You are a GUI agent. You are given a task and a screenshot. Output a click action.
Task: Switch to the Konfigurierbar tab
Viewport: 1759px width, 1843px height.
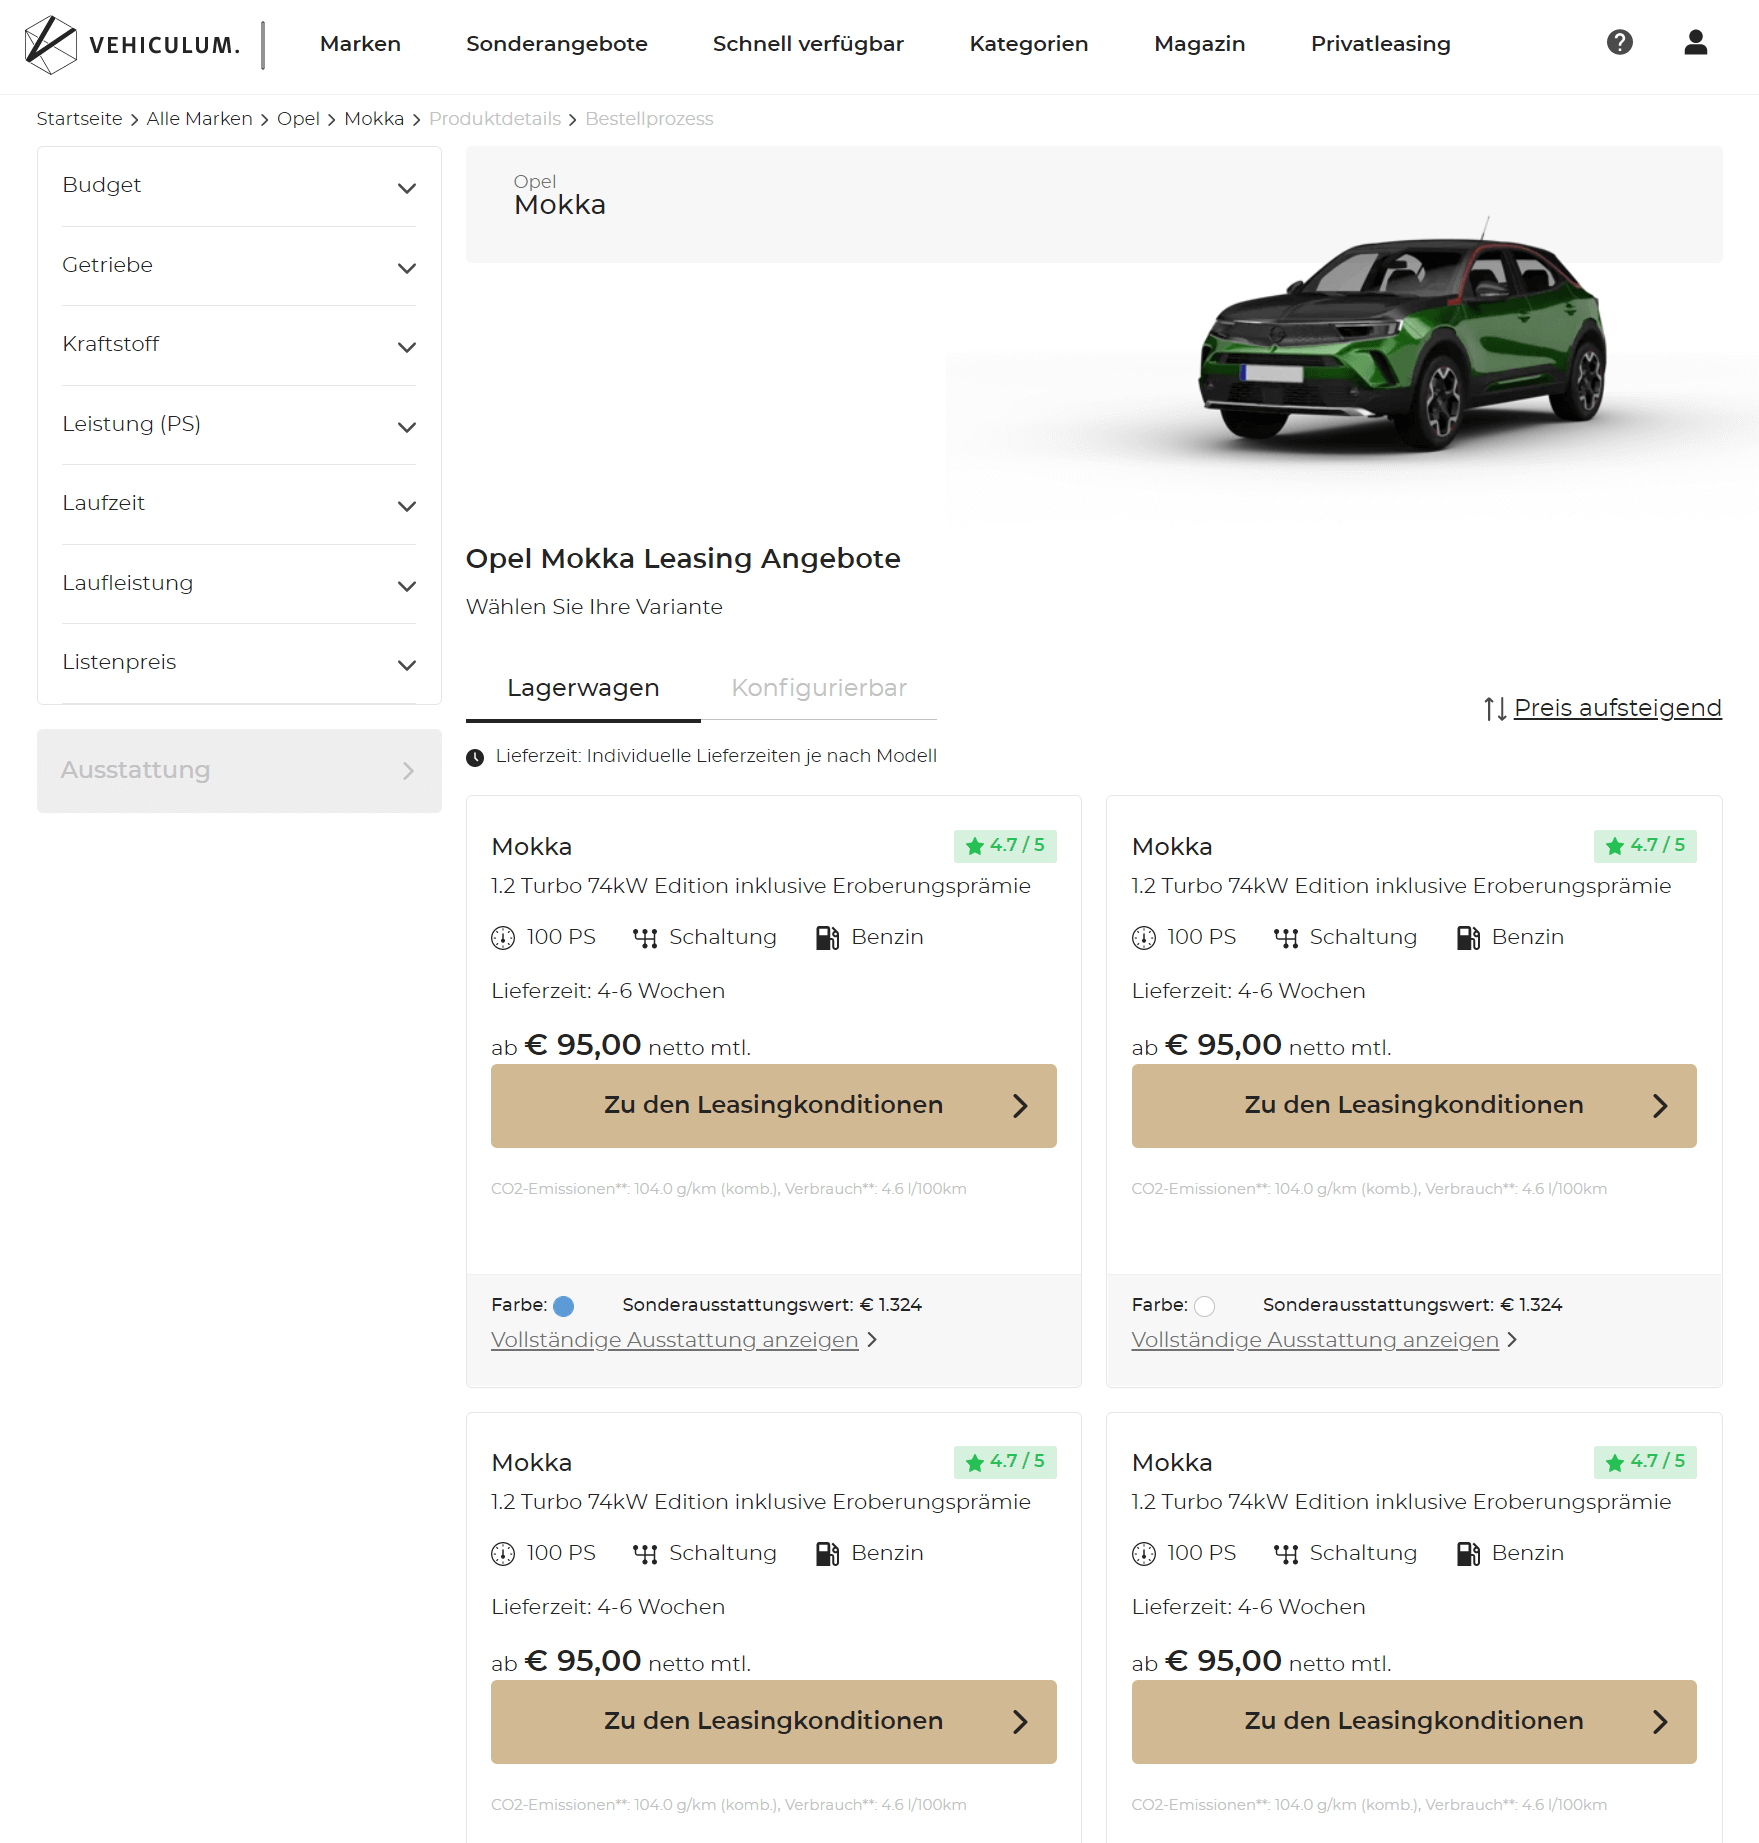[819, 688]
